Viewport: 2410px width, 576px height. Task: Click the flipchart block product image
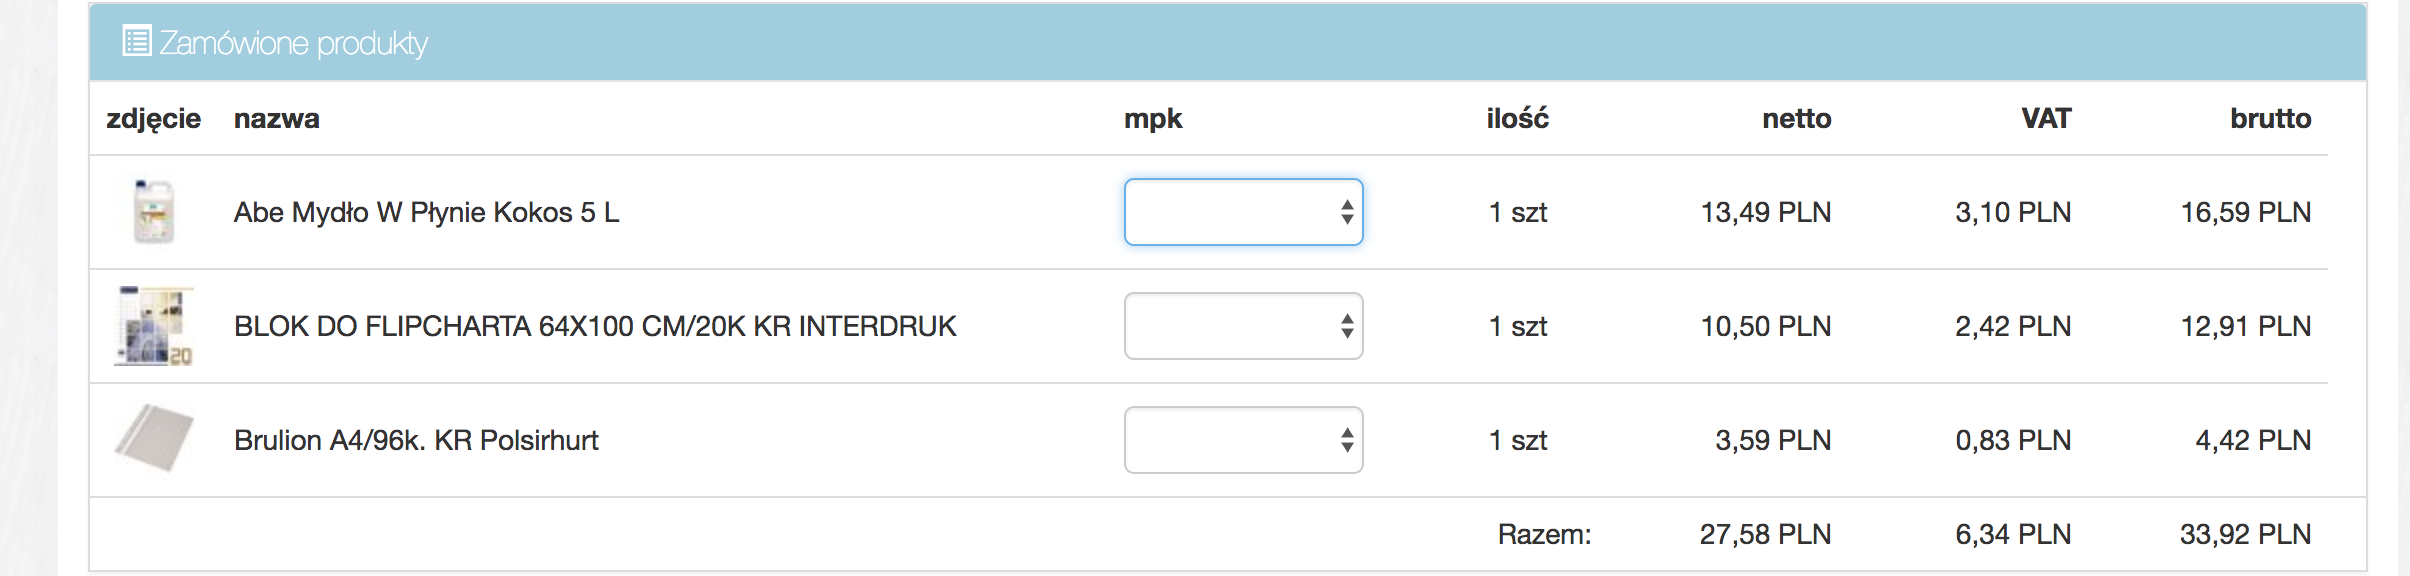[x=154, y=326]
